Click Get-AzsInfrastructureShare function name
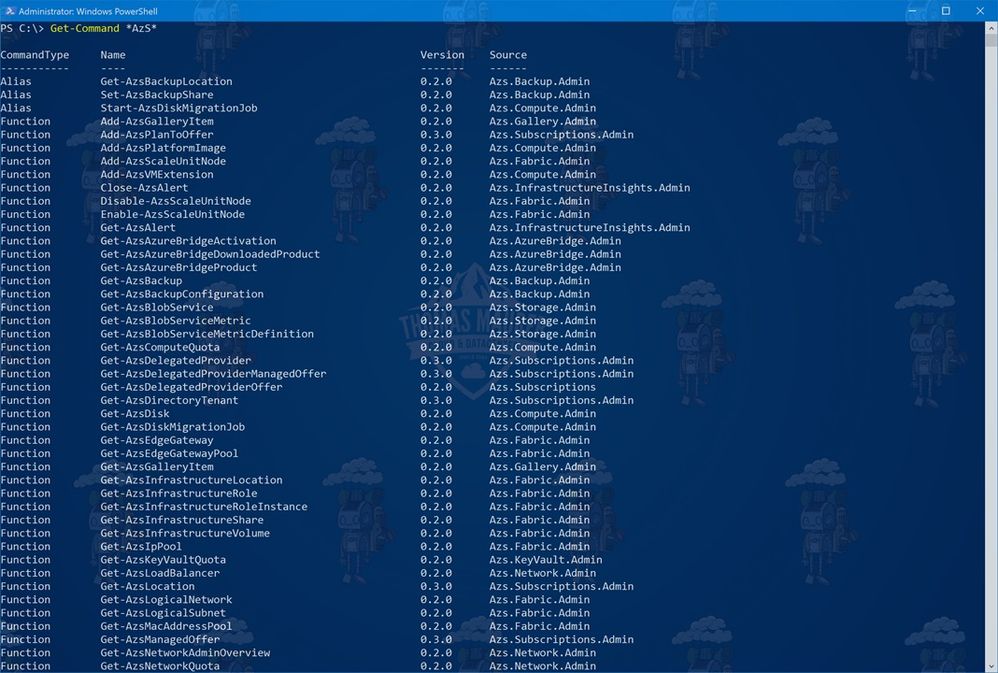Image resolution: width=998 pixels, height=673 pixels. click(x=182, y=520)
